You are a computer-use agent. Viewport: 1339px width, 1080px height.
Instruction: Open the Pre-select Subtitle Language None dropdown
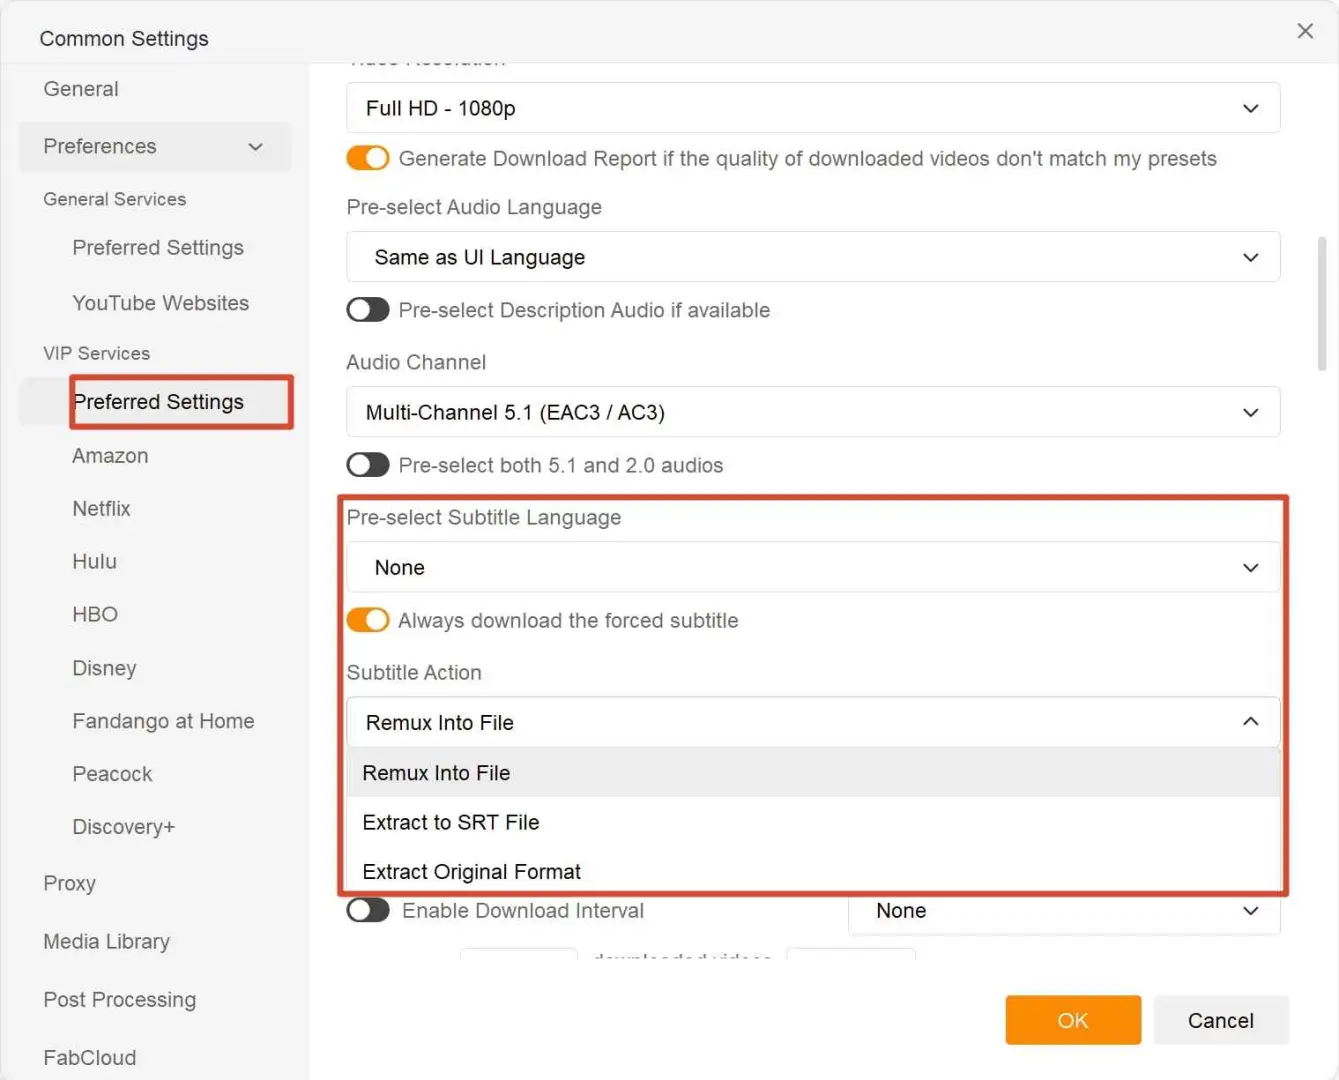coord(813,567)
